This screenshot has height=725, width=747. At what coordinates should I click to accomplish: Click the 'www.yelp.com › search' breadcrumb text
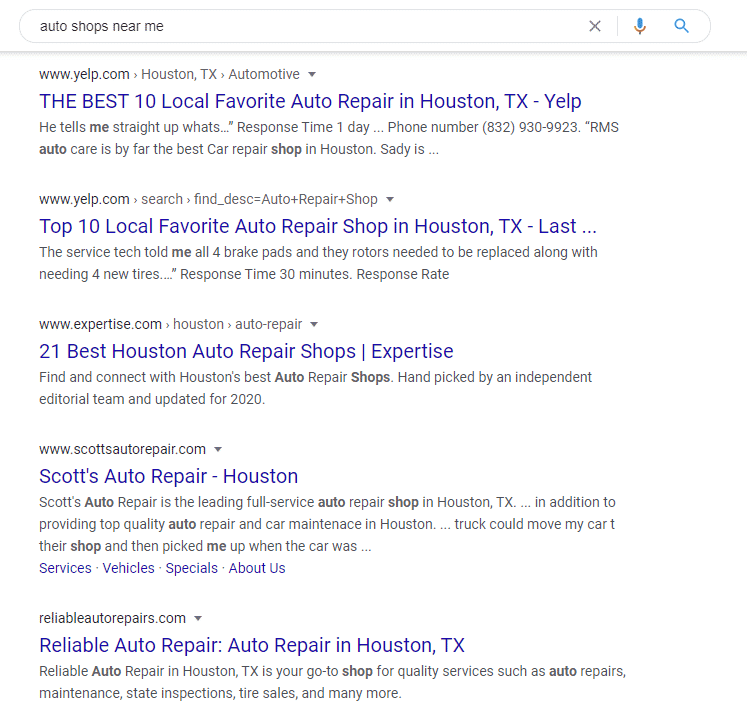click(111, 199)
